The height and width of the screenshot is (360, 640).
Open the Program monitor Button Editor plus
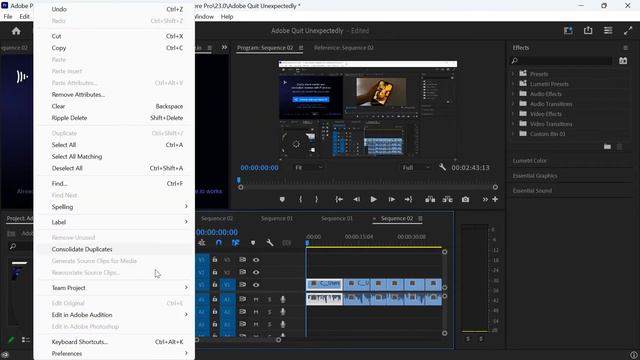[495, 200]
